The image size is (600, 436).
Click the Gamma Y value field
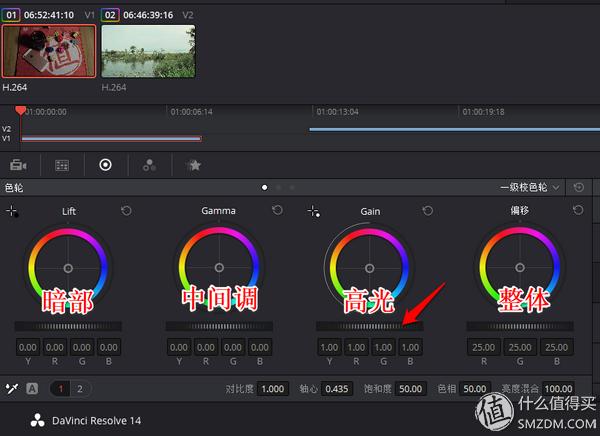pyautogui.click(x=179, y=347)
